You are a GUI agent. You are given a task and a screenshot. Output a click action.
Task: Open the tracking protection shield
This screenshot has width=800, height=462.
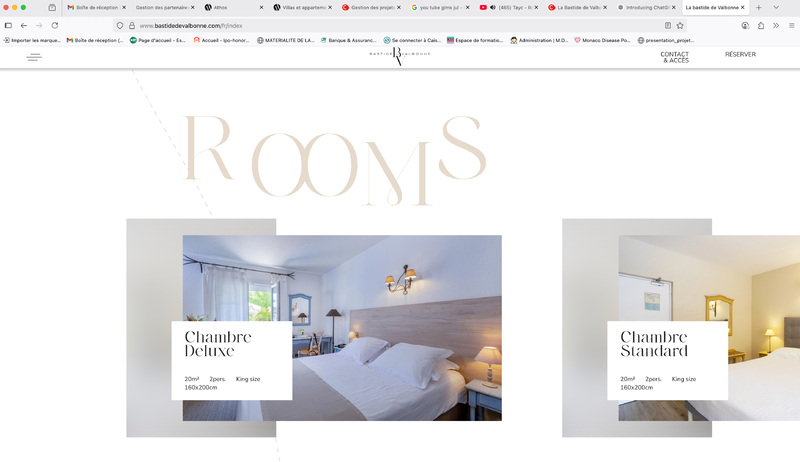click(x=120, y=25)
